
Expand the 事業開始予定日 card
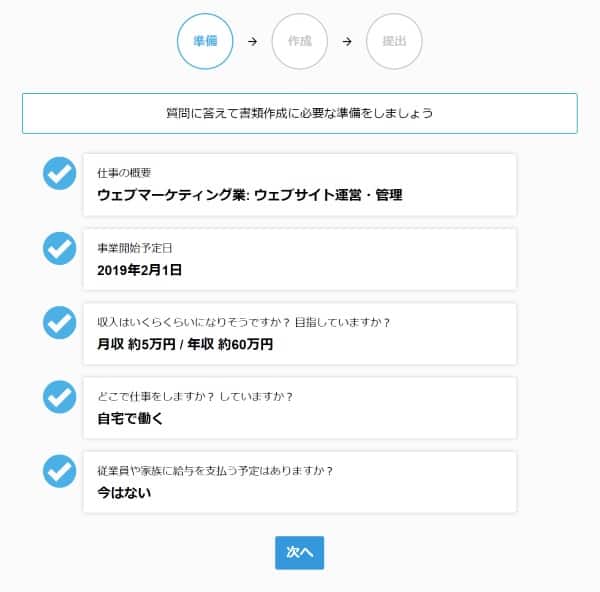[299, 259]
